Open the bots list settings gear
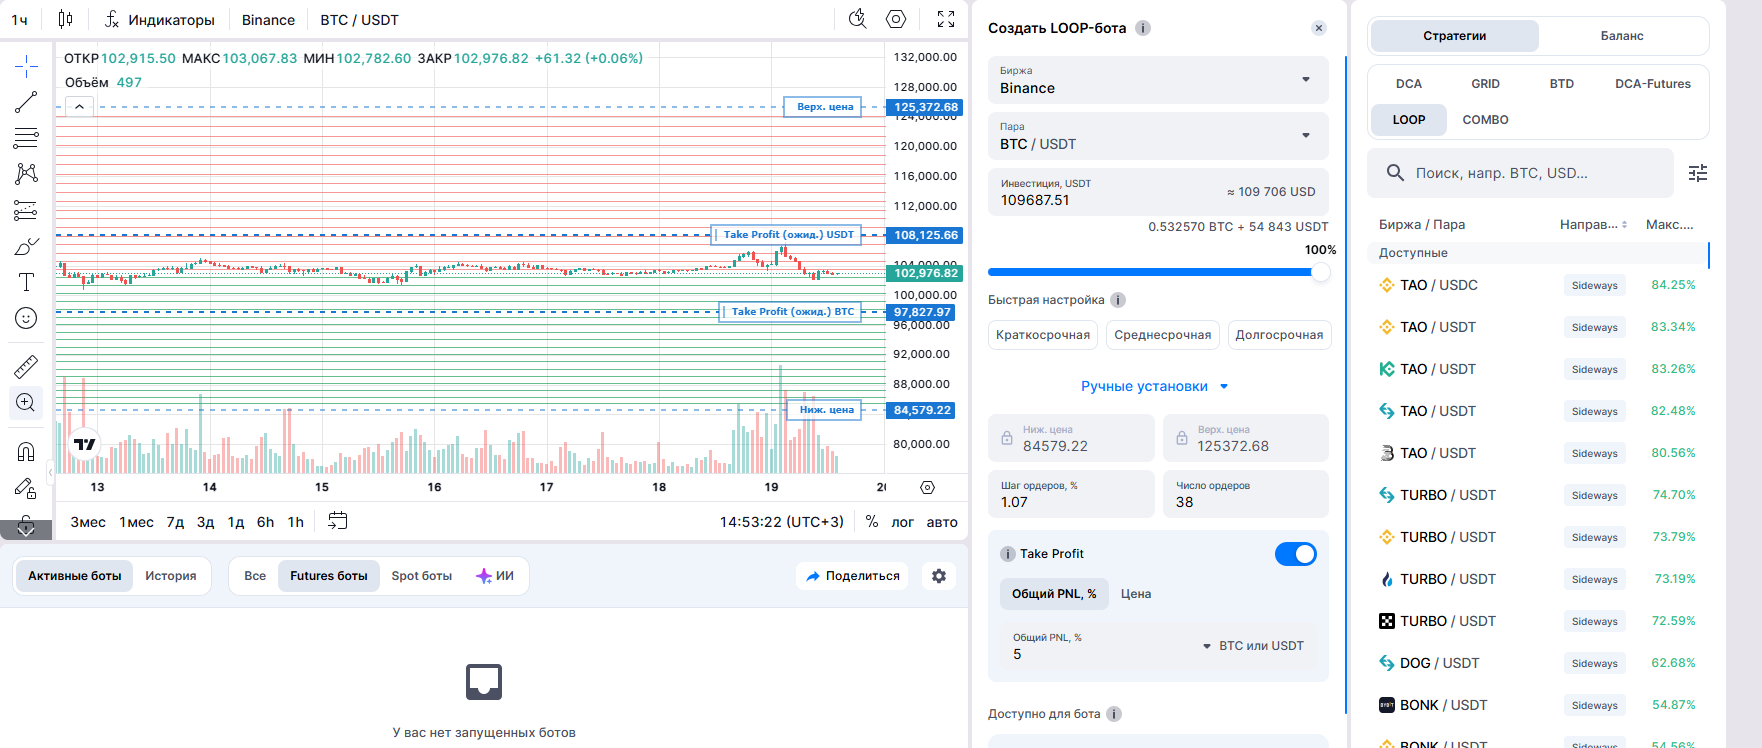The height and width of the screenshot is (748, 1762). [x=939, y=576]
